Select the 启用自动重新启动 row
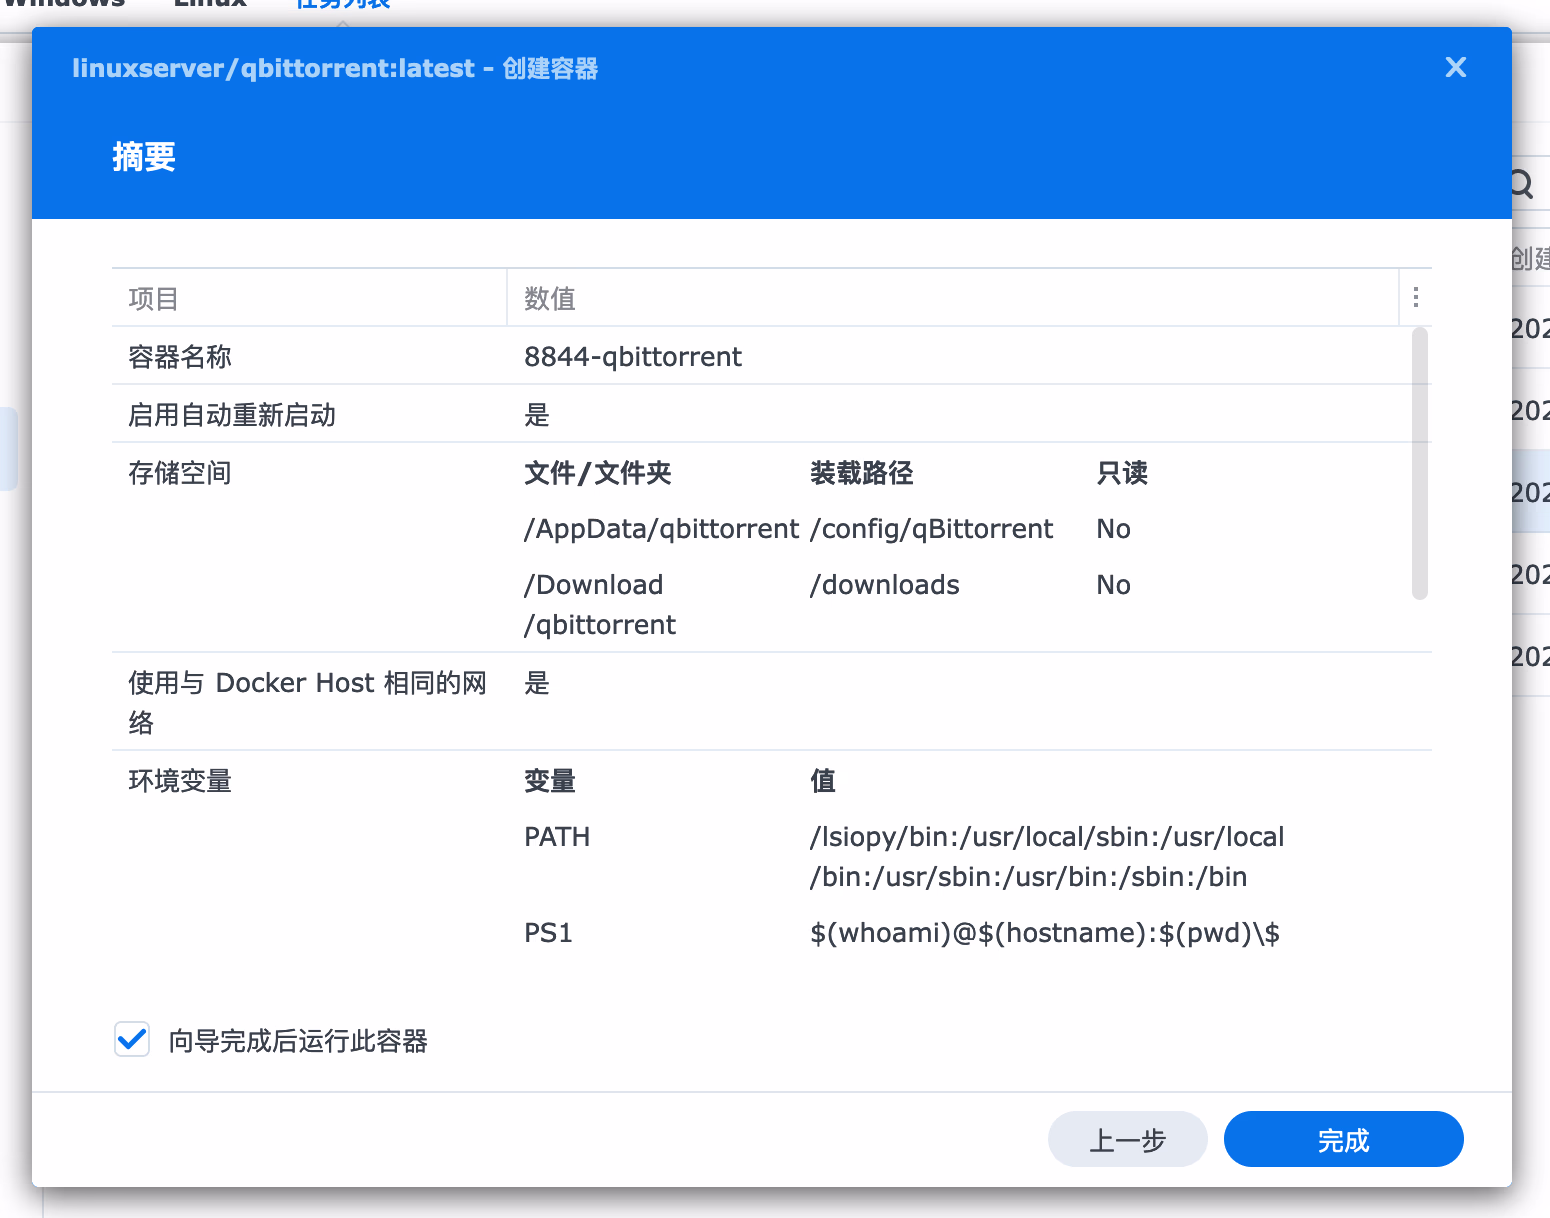1550x1218 pixels. pos(232,415)
